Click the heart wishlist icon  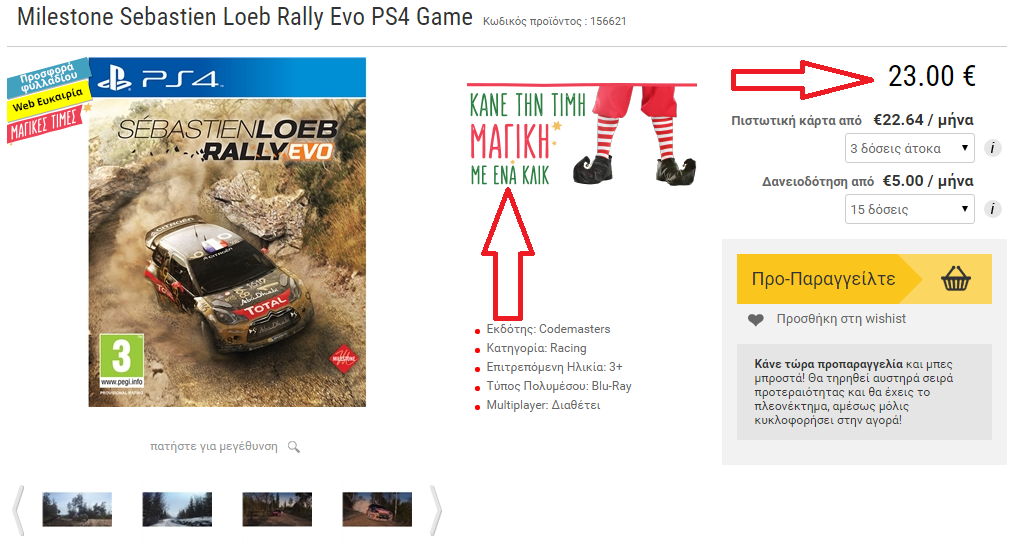coord(755,319)
